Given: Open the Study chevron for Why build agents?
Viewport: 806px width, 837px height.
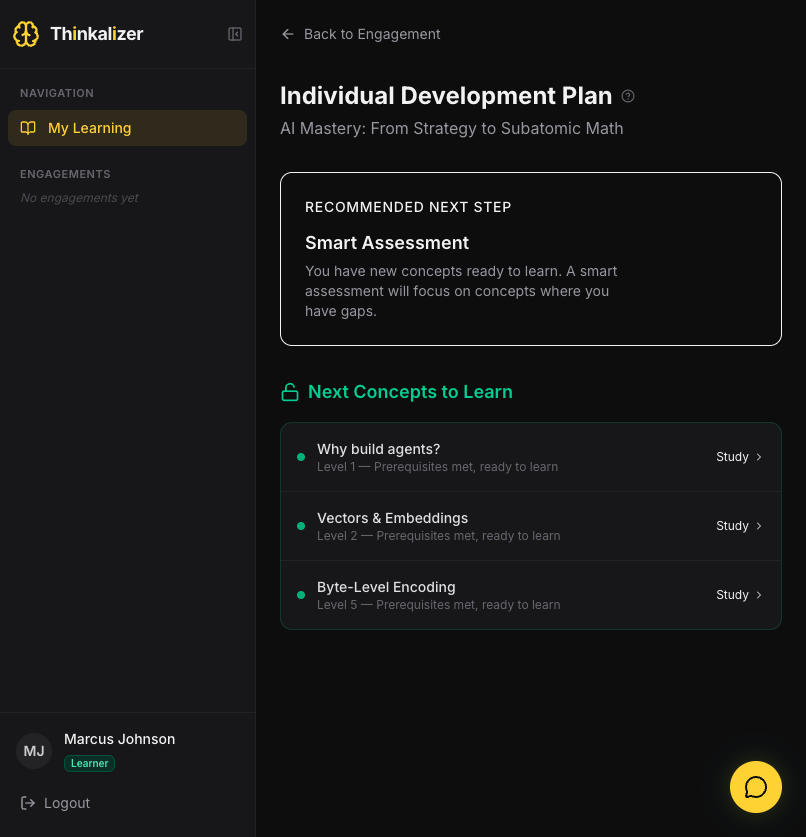Looking at the screenshot, I should coord(758,457).
